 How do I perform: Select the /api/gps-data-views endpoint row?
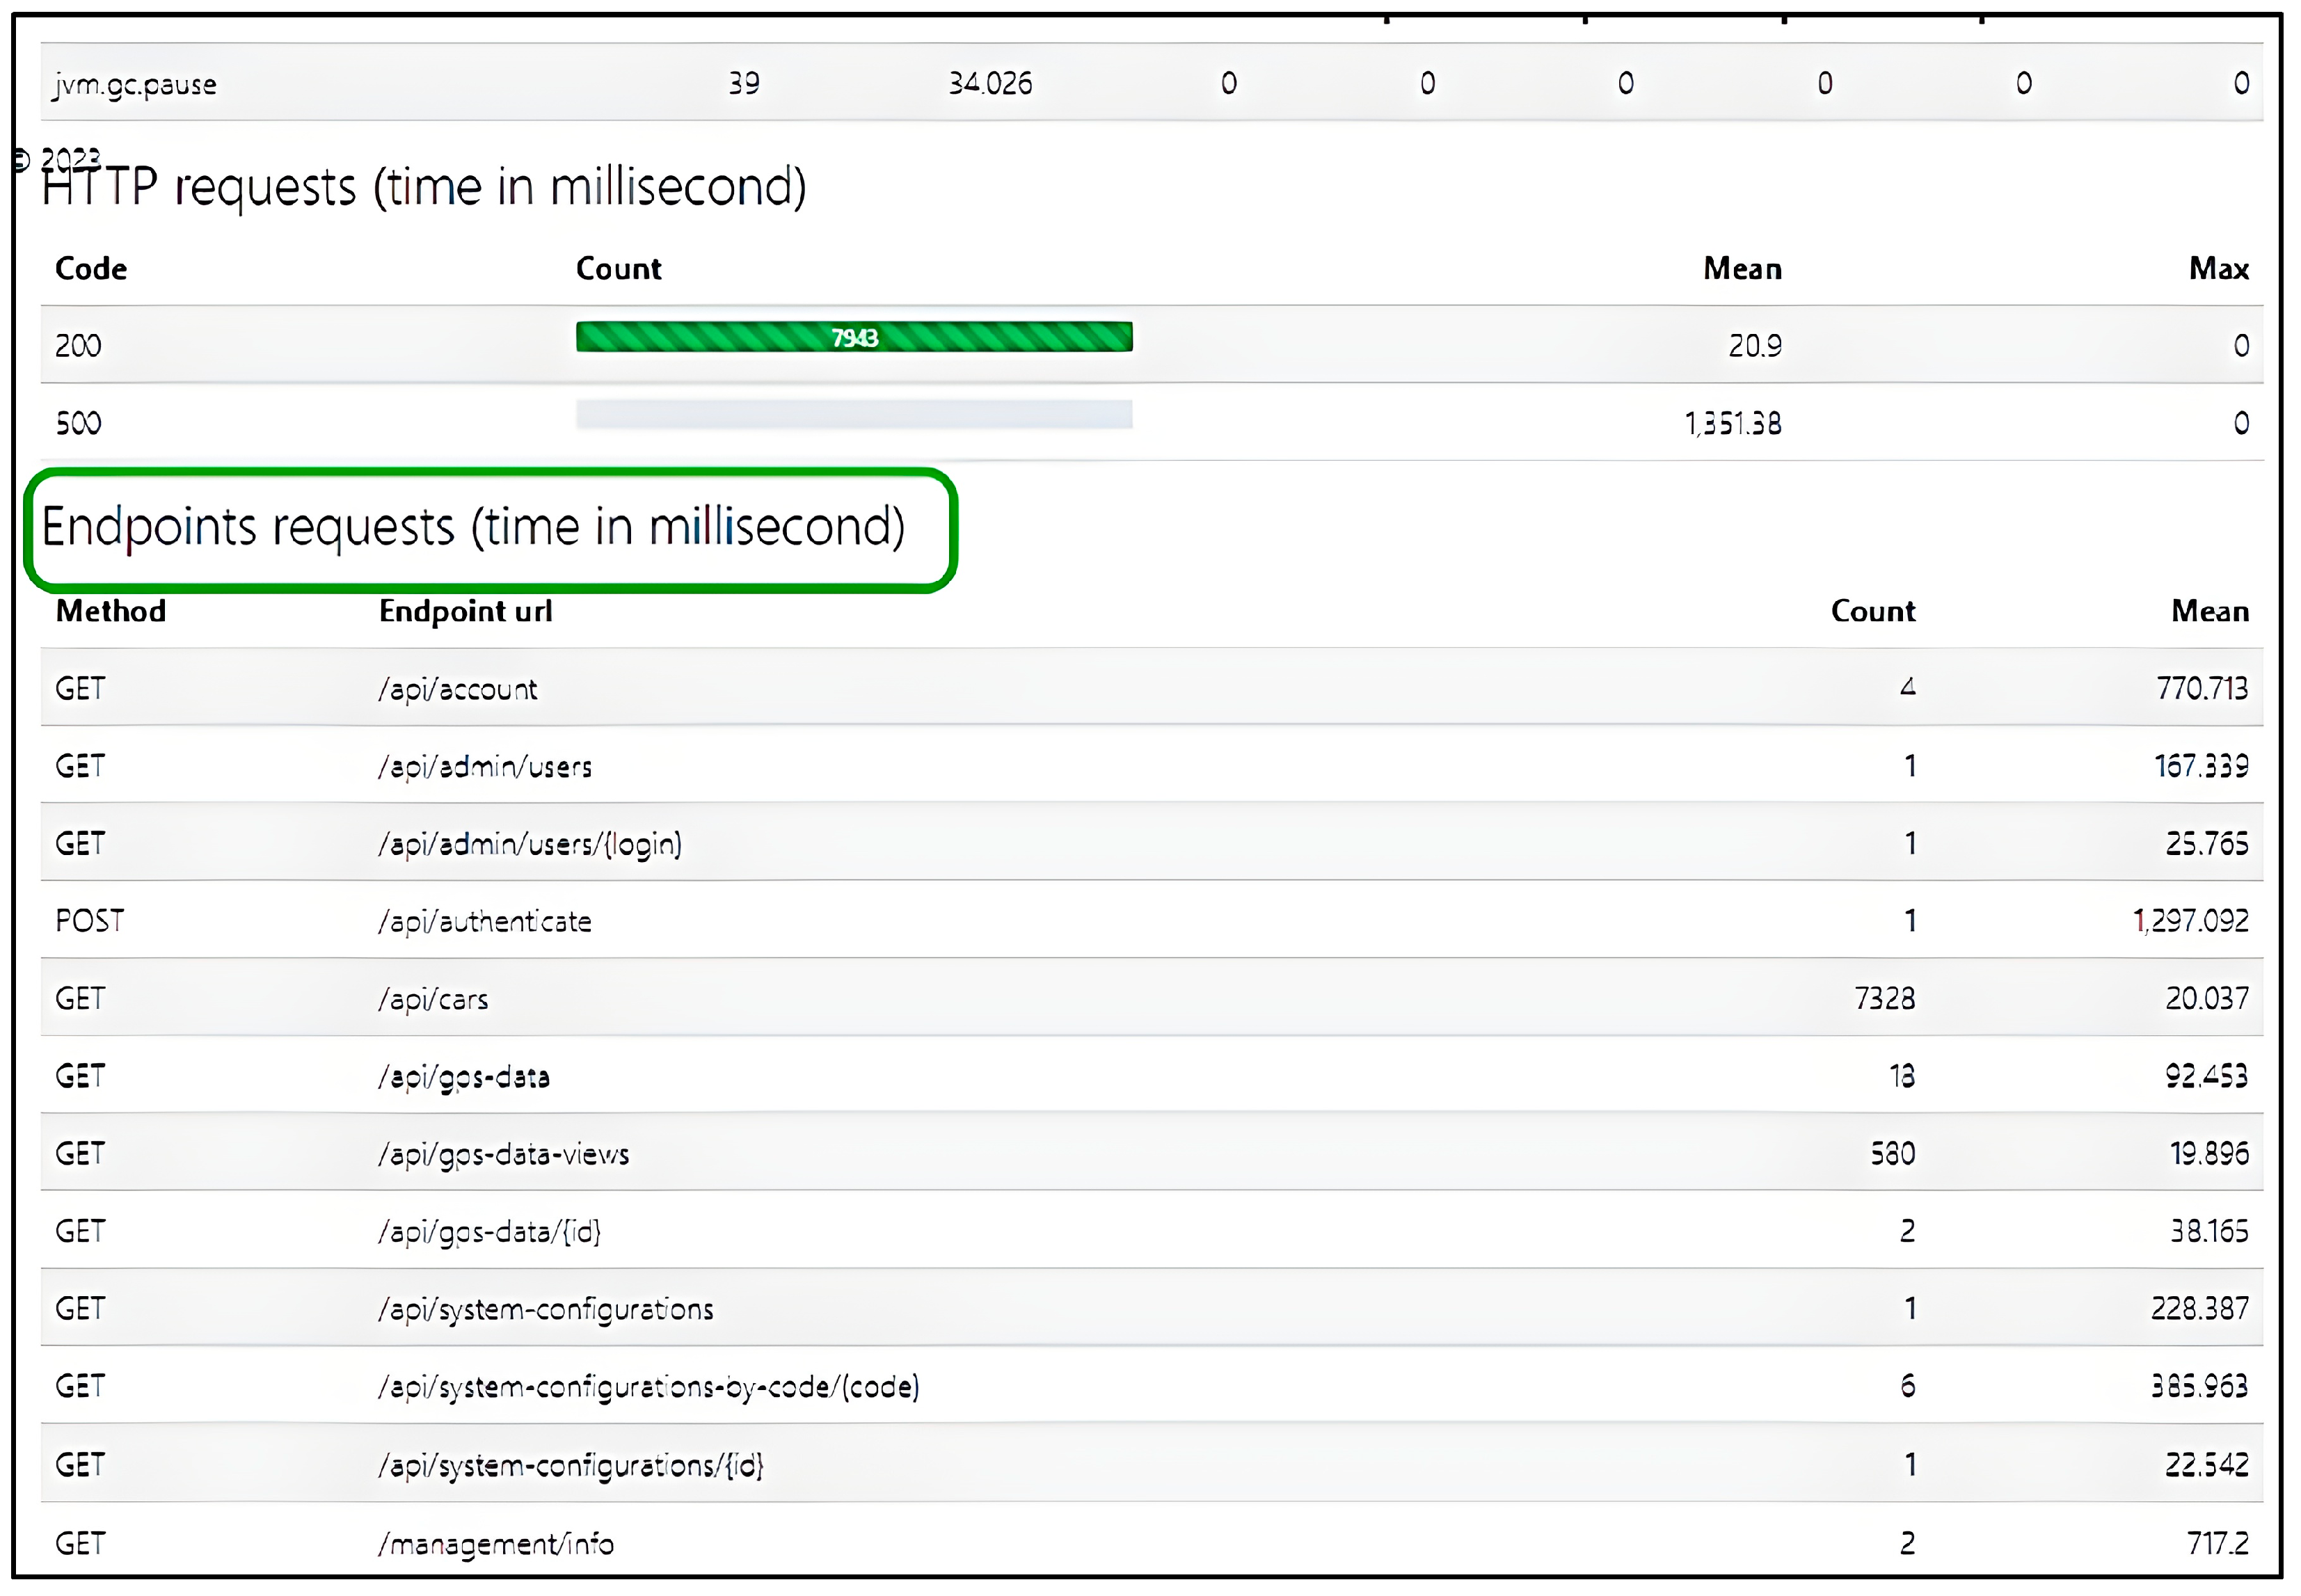coord(503,1154)
